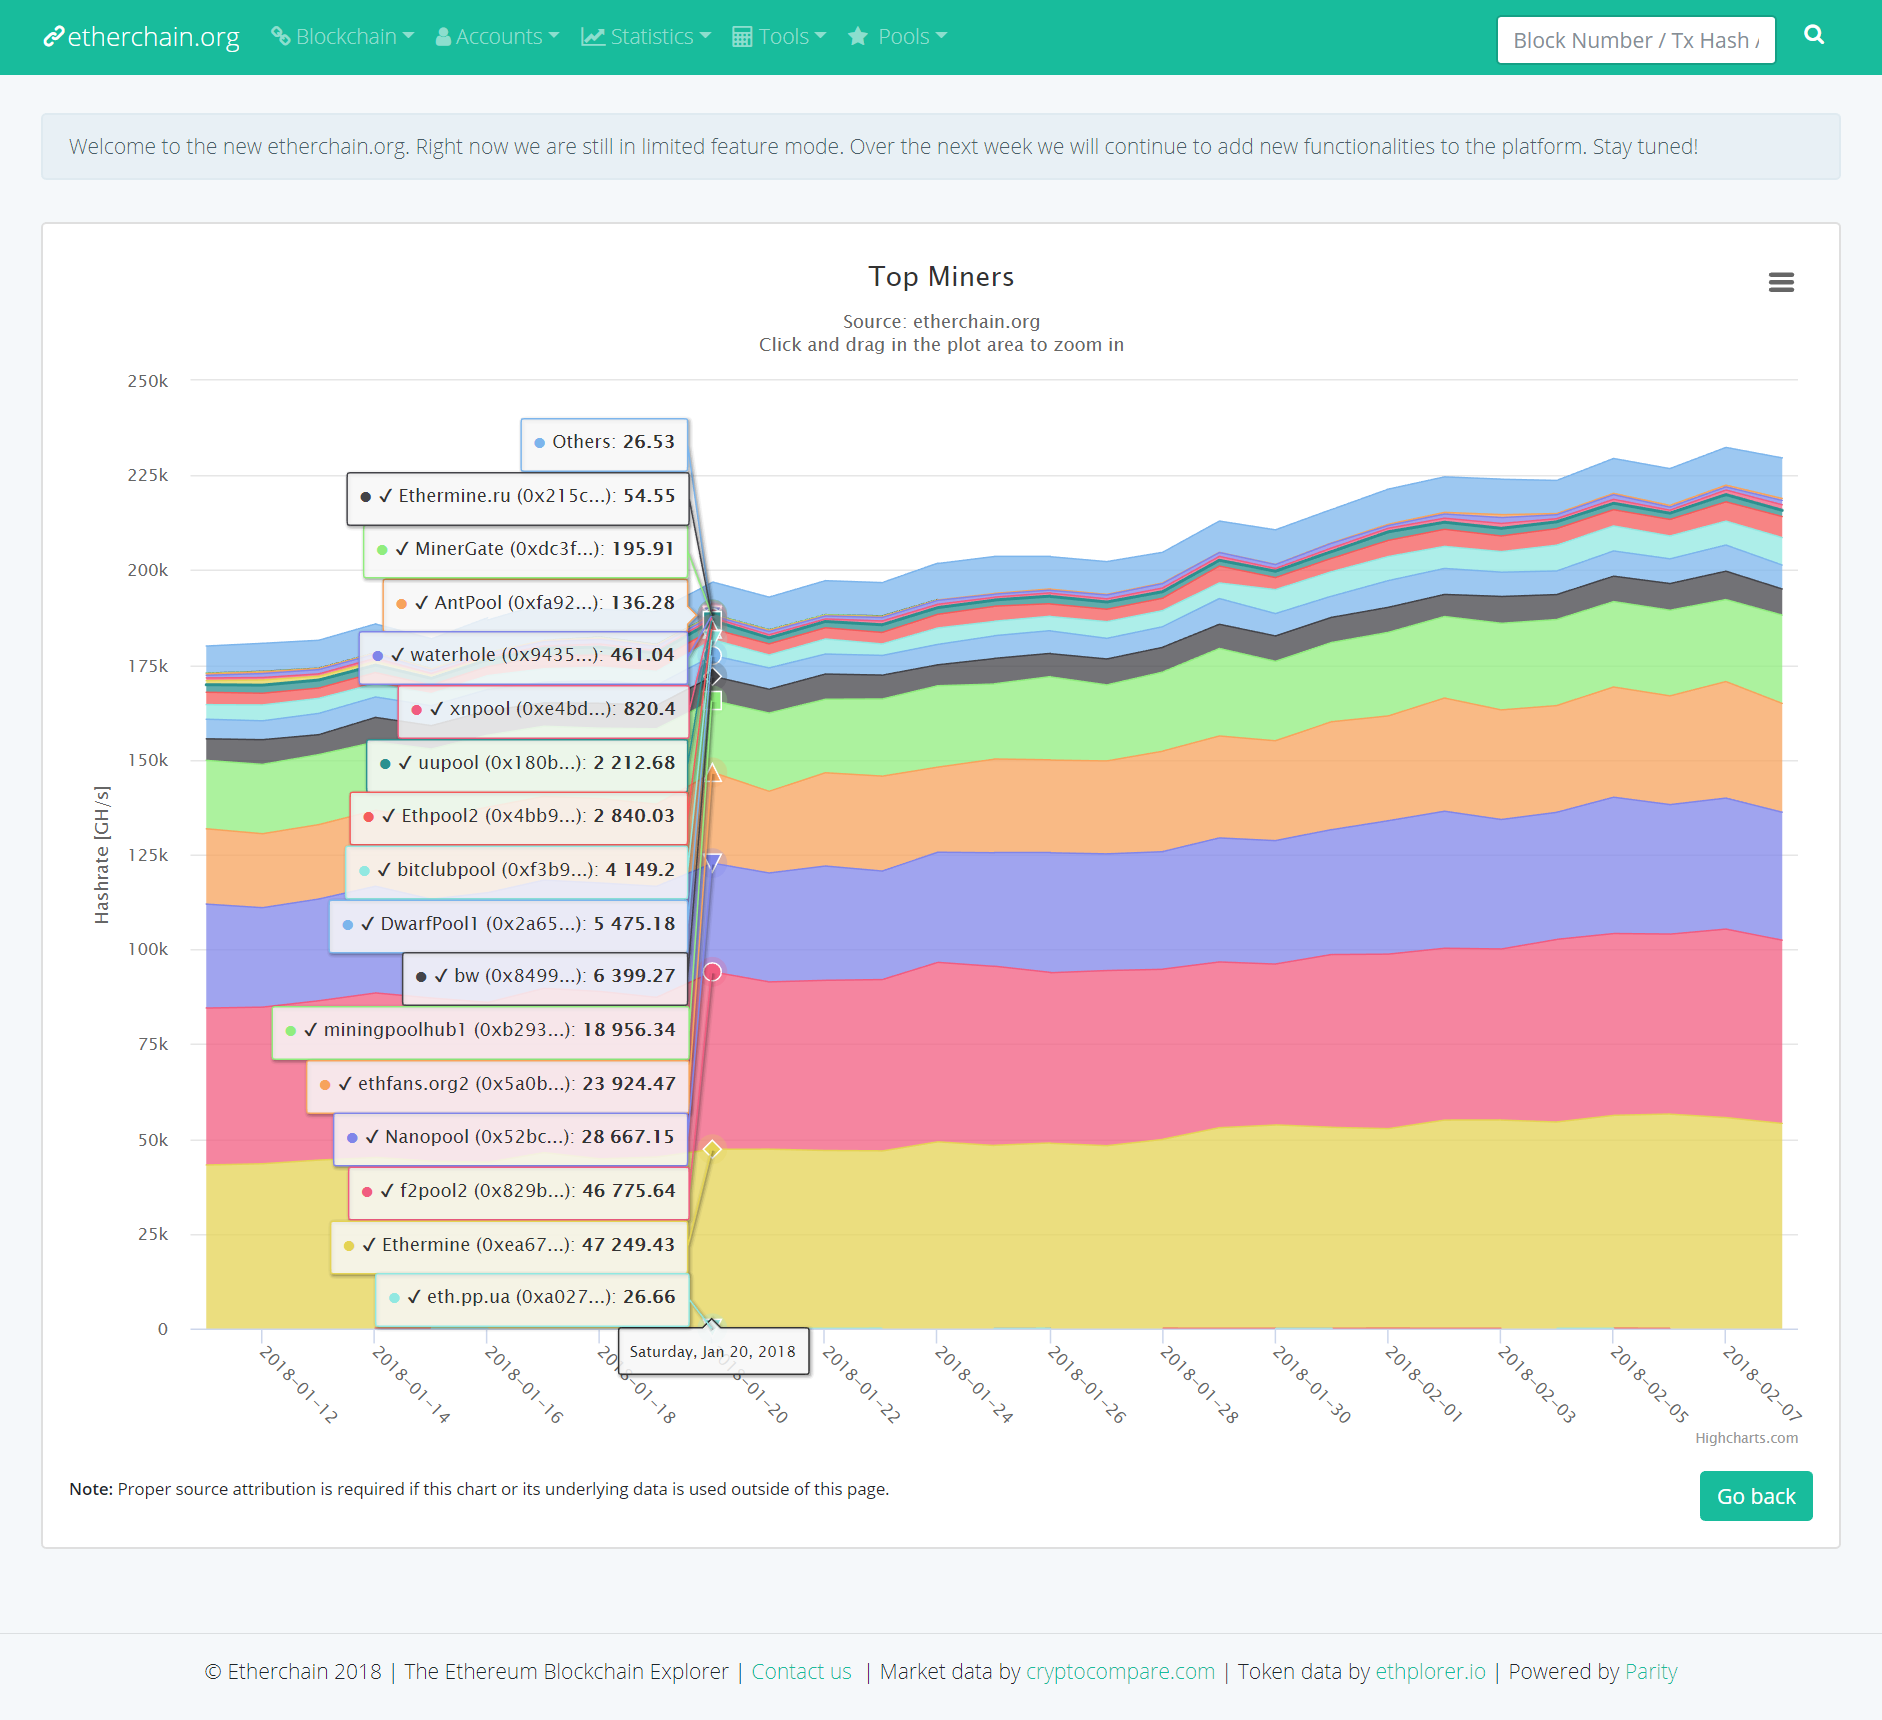The width and height of the screenshot is (1882, 1720).
Task: Click the 2018-01-12 x-axis label
Action: [x=299, y=1383]
